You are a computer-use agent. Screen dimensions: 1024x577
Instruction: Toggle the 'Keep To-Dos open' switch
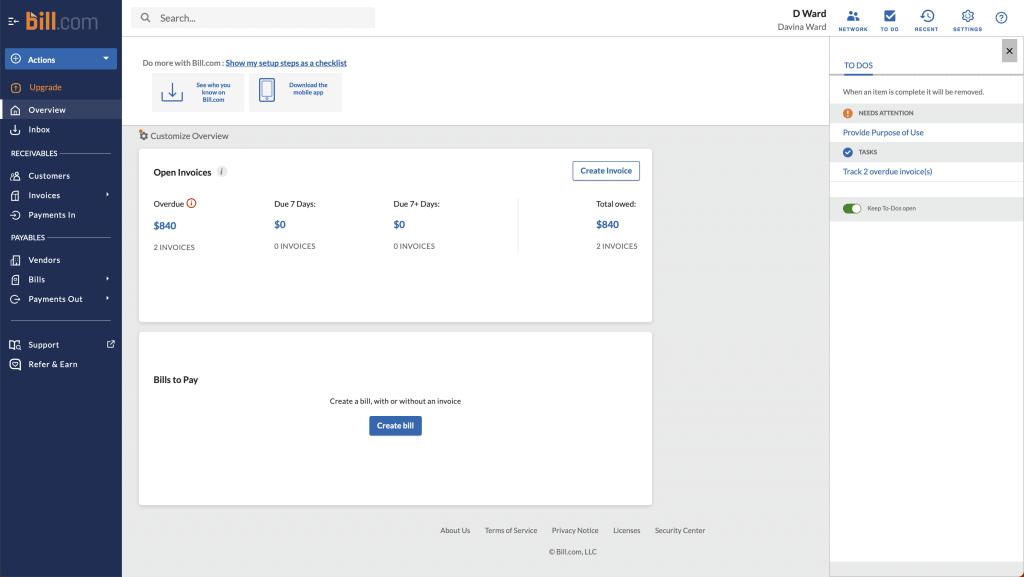click(852, 209)
